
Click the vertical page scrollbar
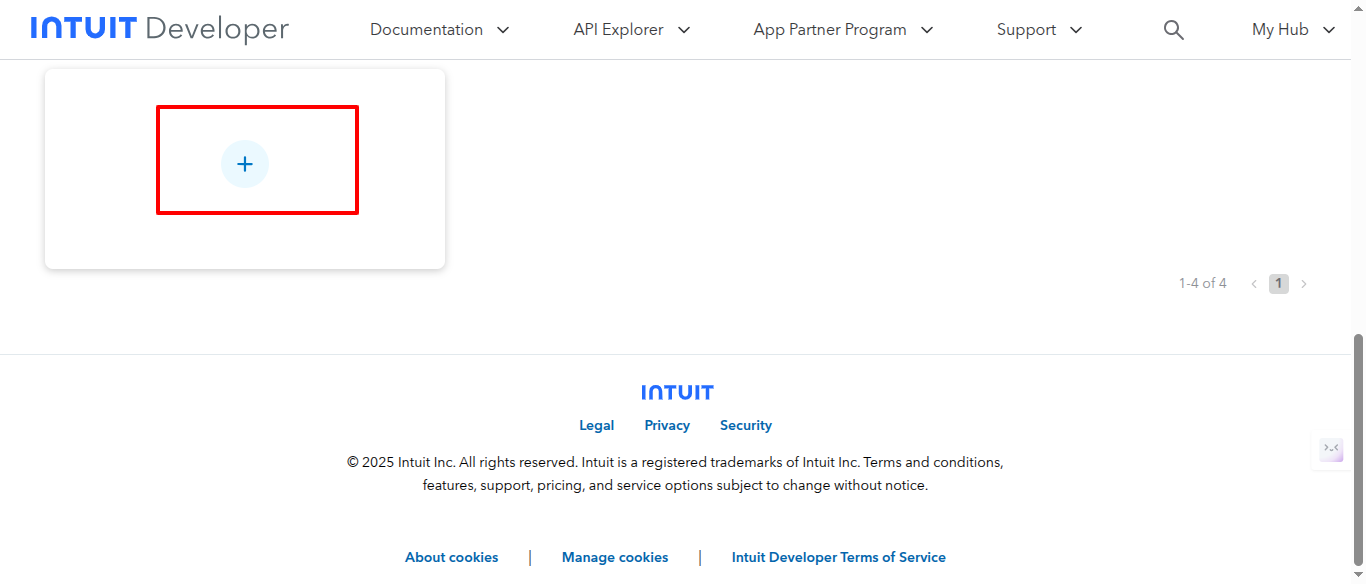click(1358, 450)
